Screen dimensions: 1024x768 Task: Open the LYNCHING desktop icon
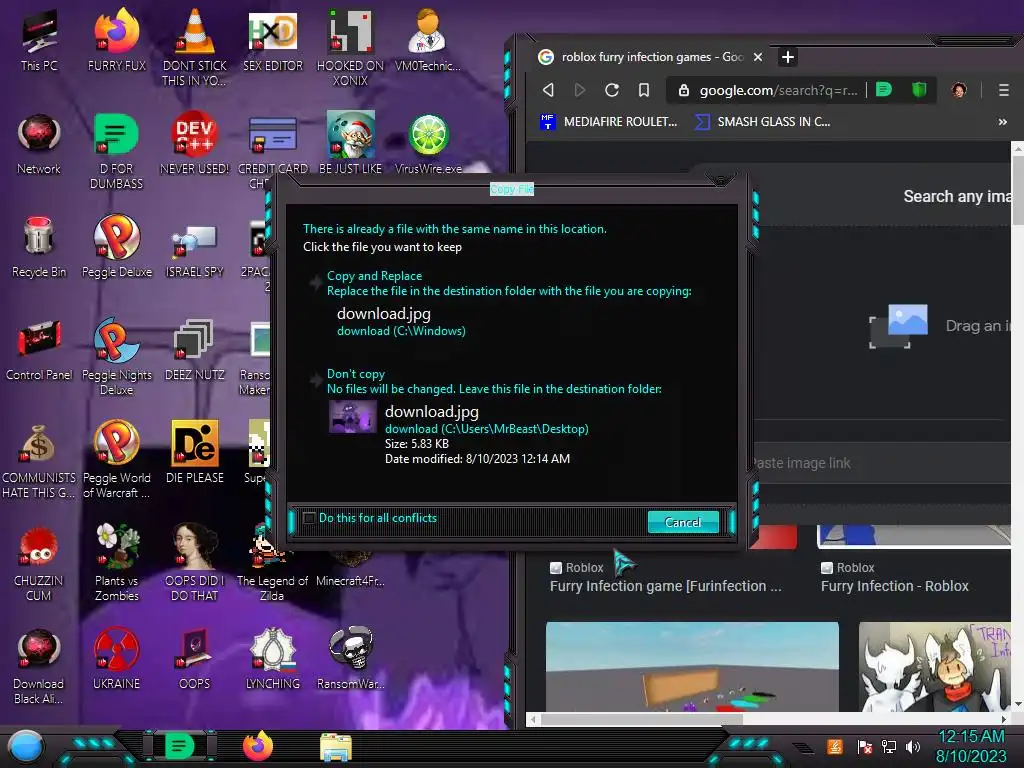coord(272,658)
